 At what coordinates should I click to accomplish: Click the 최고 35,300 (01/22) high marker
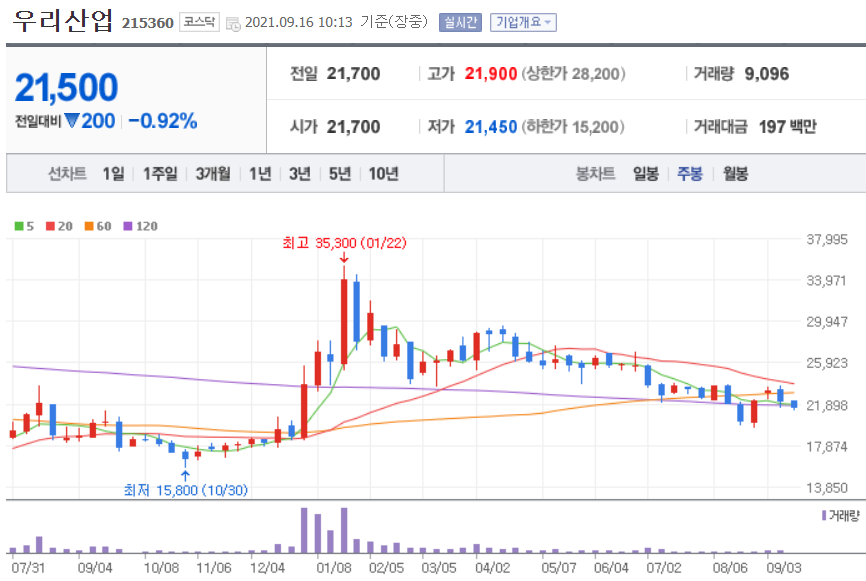pos(344,243)
